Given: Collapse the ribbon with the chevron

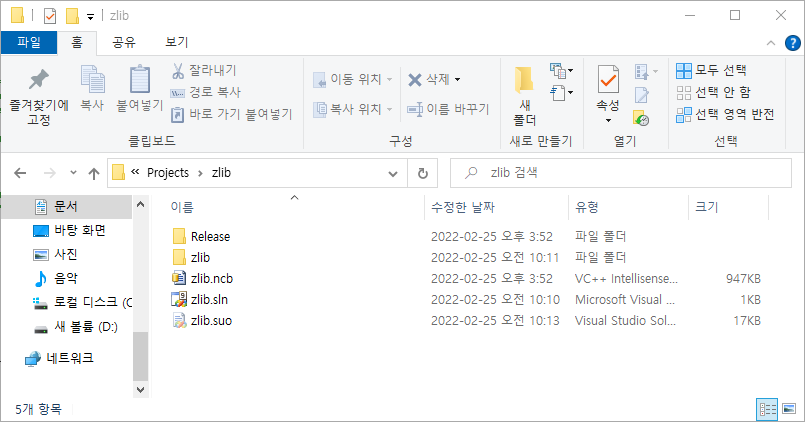Looking at the screenshot, I should pos(771,43).
